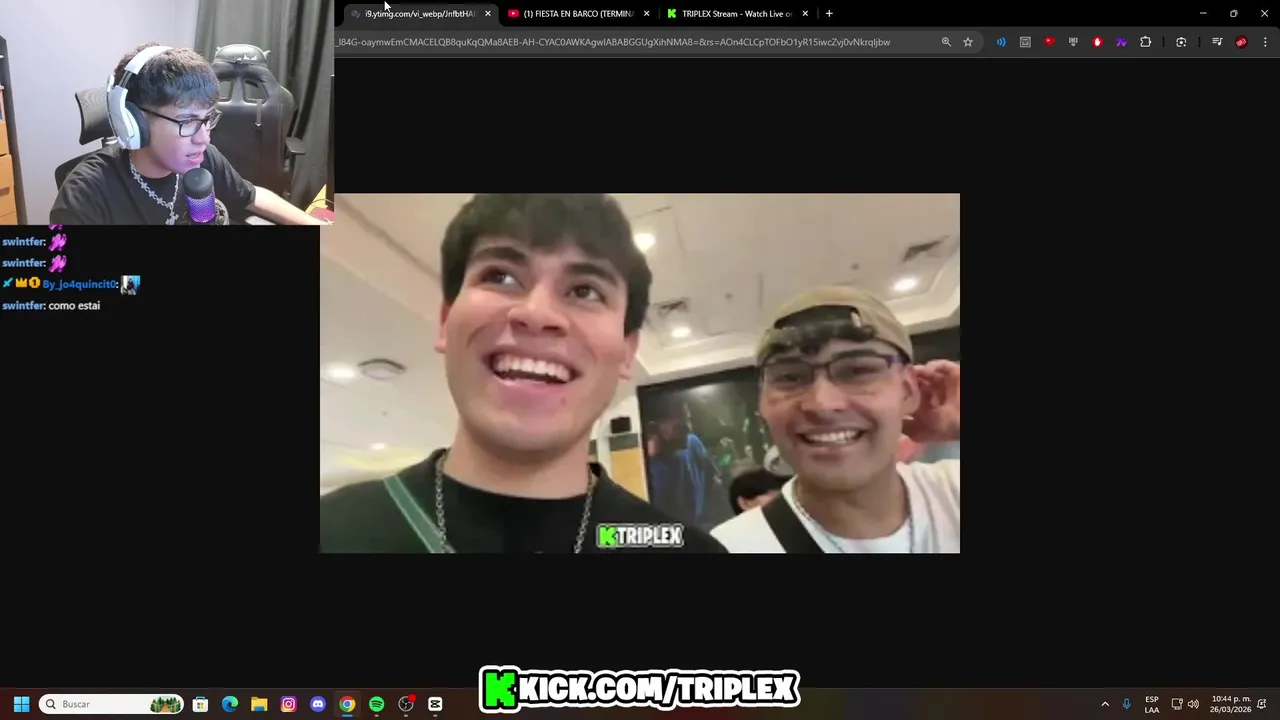This screenshot has width=1280, height=720.
Task: Open the red heart YouTube extension icon
Action: tap(1049, 42)
